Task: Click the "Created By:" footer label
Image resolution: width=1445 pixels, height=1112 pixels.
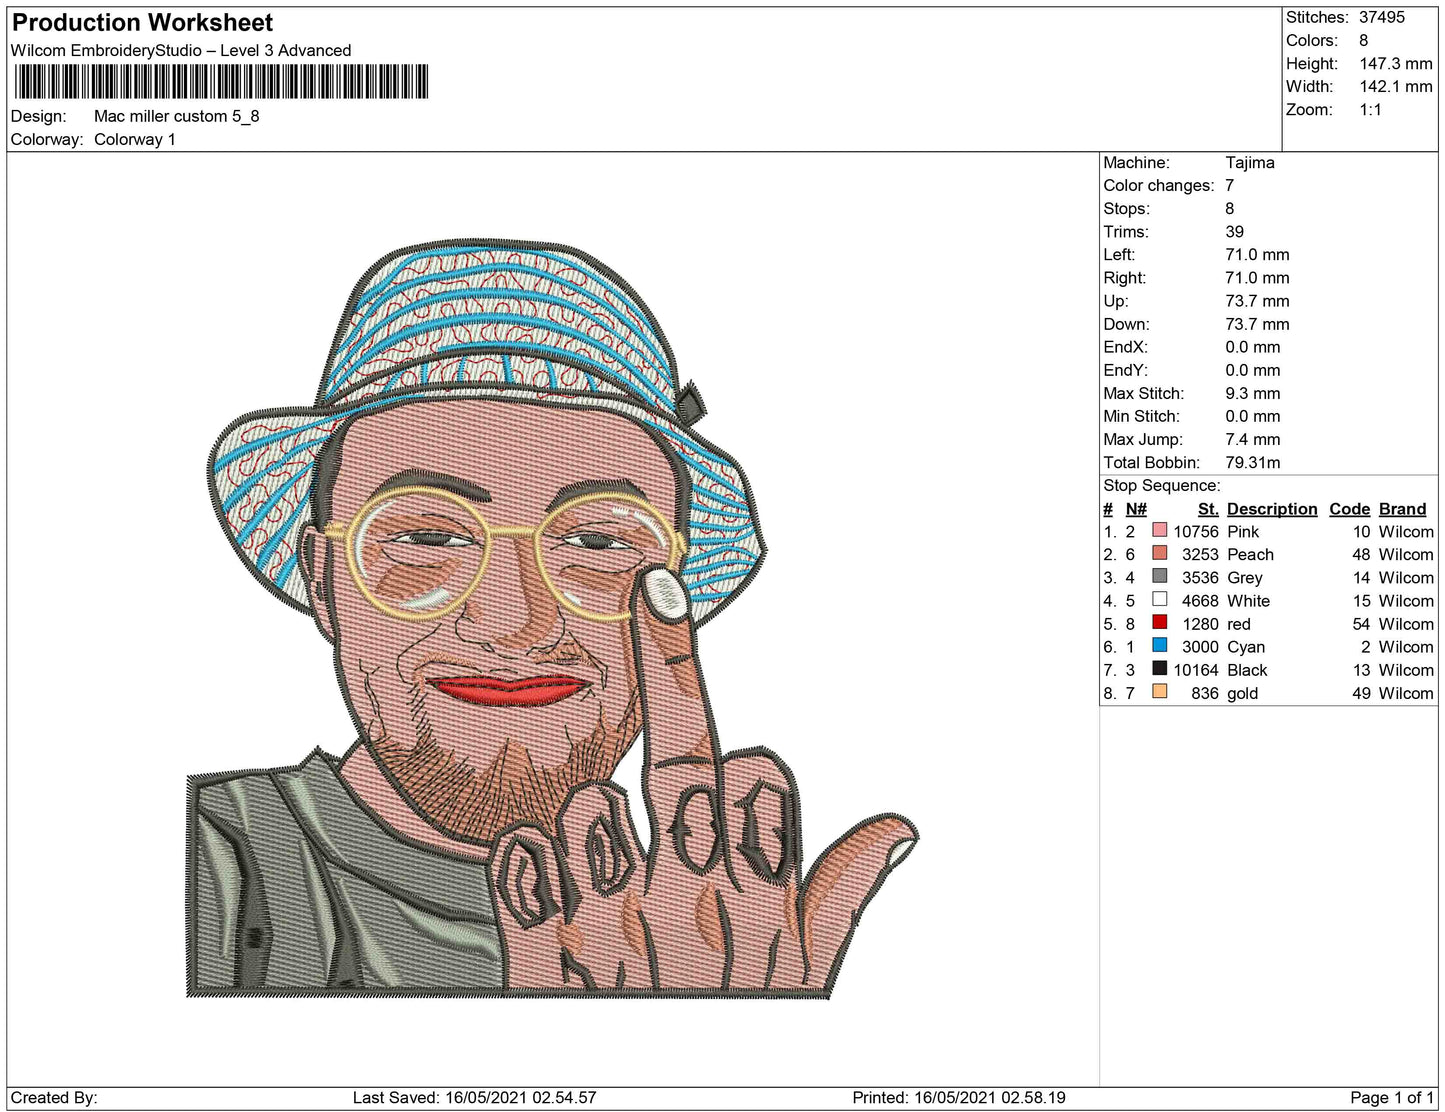Action: coord(54,1097)
